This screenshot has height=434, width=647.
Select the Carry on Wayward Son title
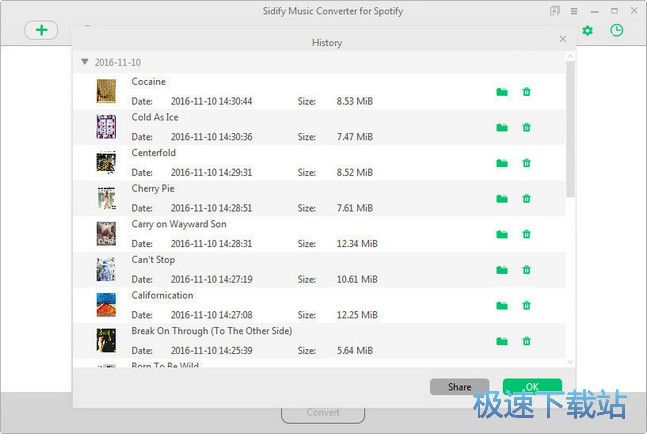[179, 224]
